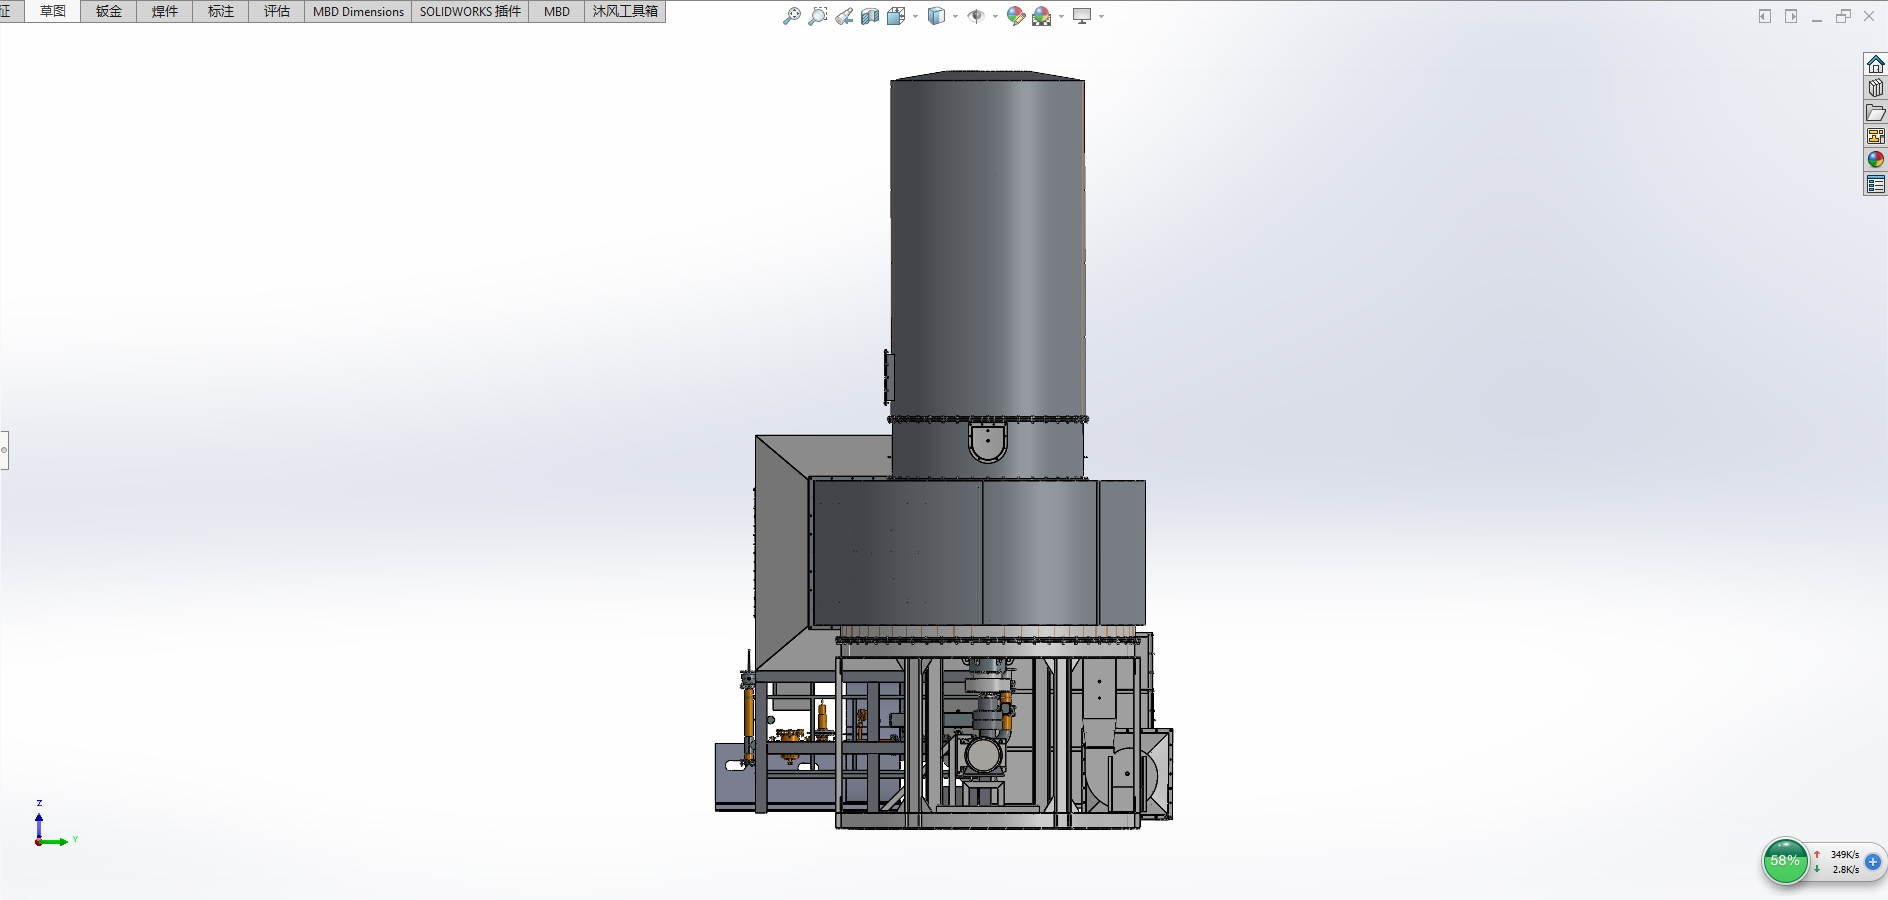Open the Design Library task pane tab
Viewport: 1888px width, 900px height.
tap(1876, 88)
